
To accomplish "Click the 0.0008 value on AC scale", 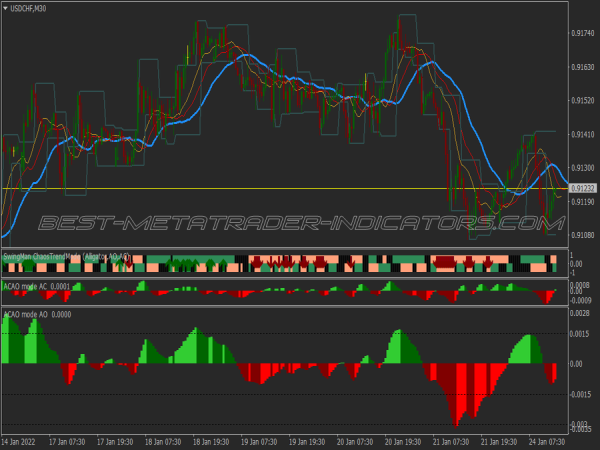I will (580, 285).
